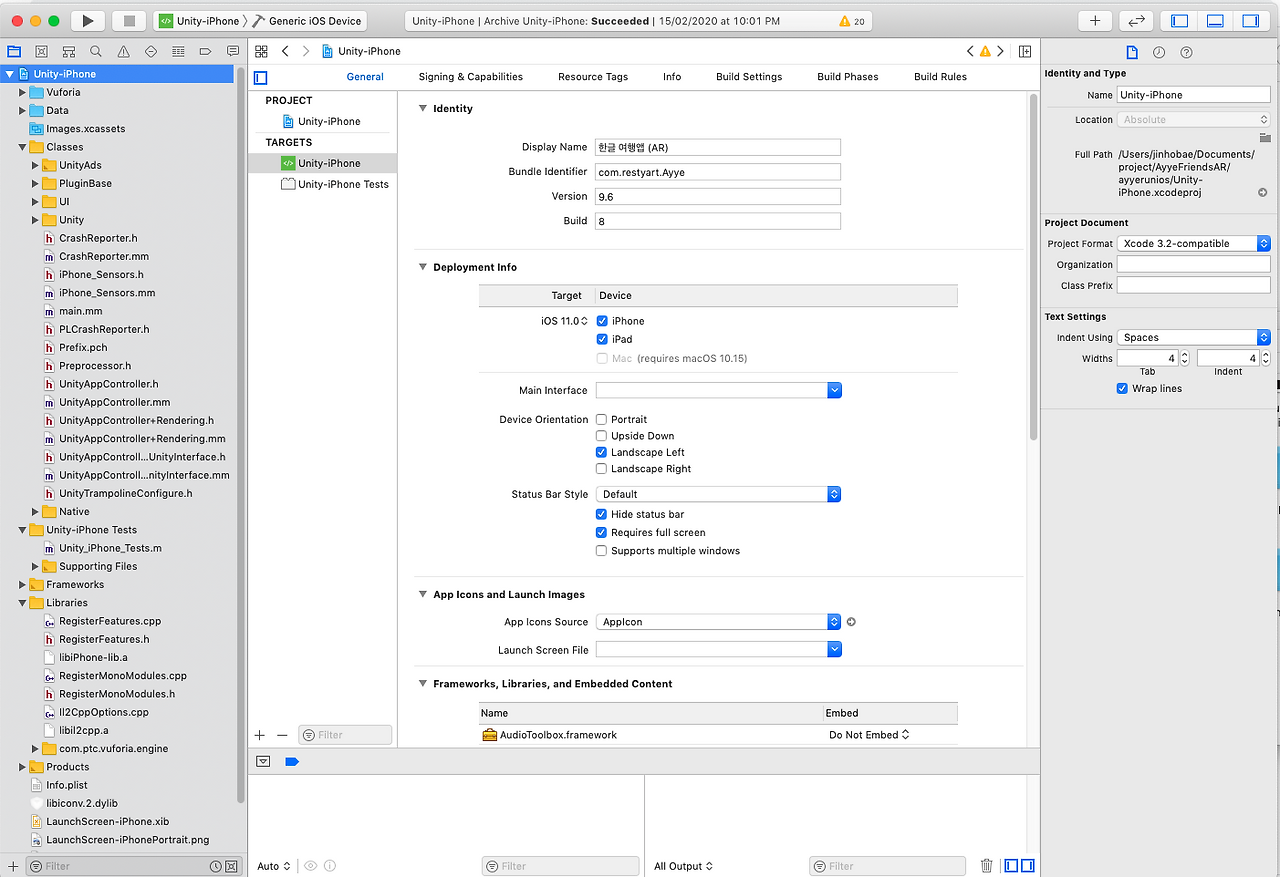Click the Run (play) button
The height and width of the screenshot is (877, 1280).
[88, 20]
